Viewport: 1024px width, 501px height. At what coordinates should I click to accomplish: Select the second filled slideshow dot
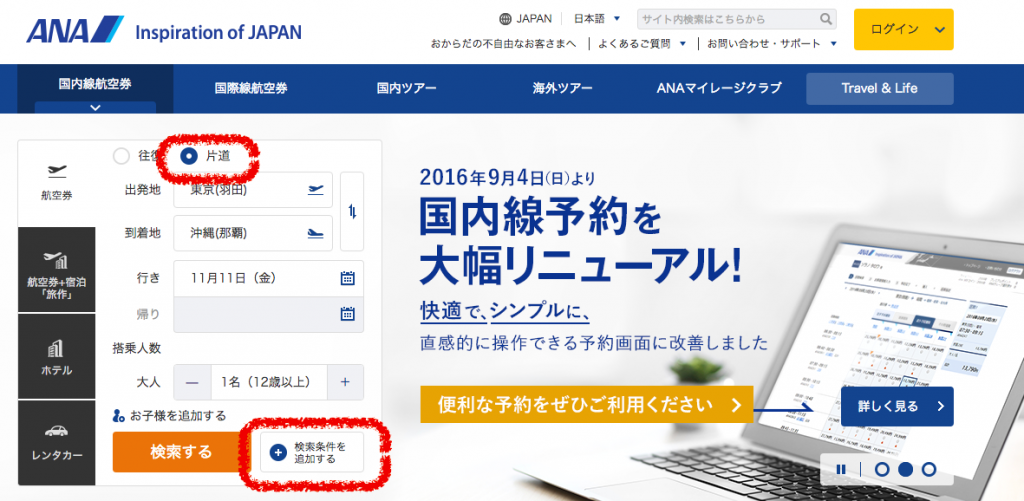click(905, 469)
